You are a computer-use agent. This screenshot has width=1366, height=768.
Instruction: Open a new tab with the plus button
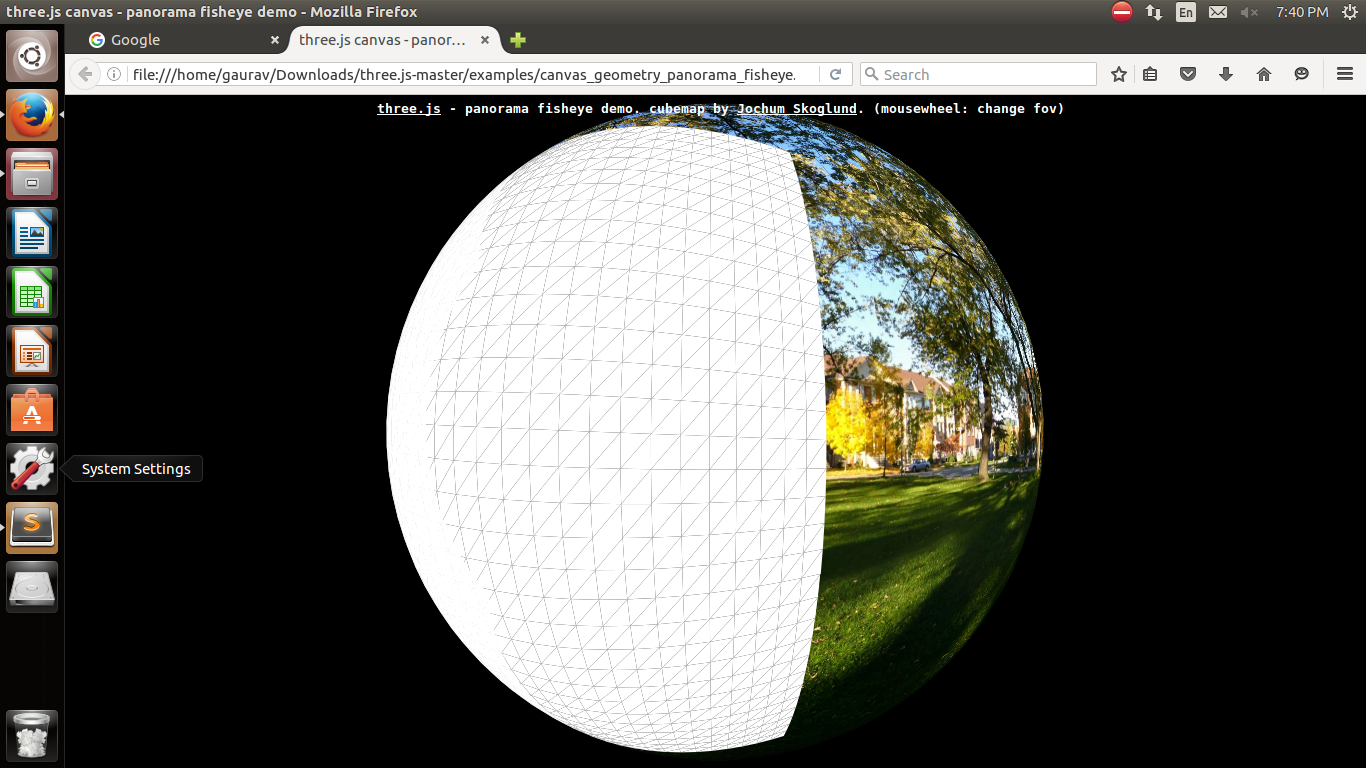pos(517,40)
